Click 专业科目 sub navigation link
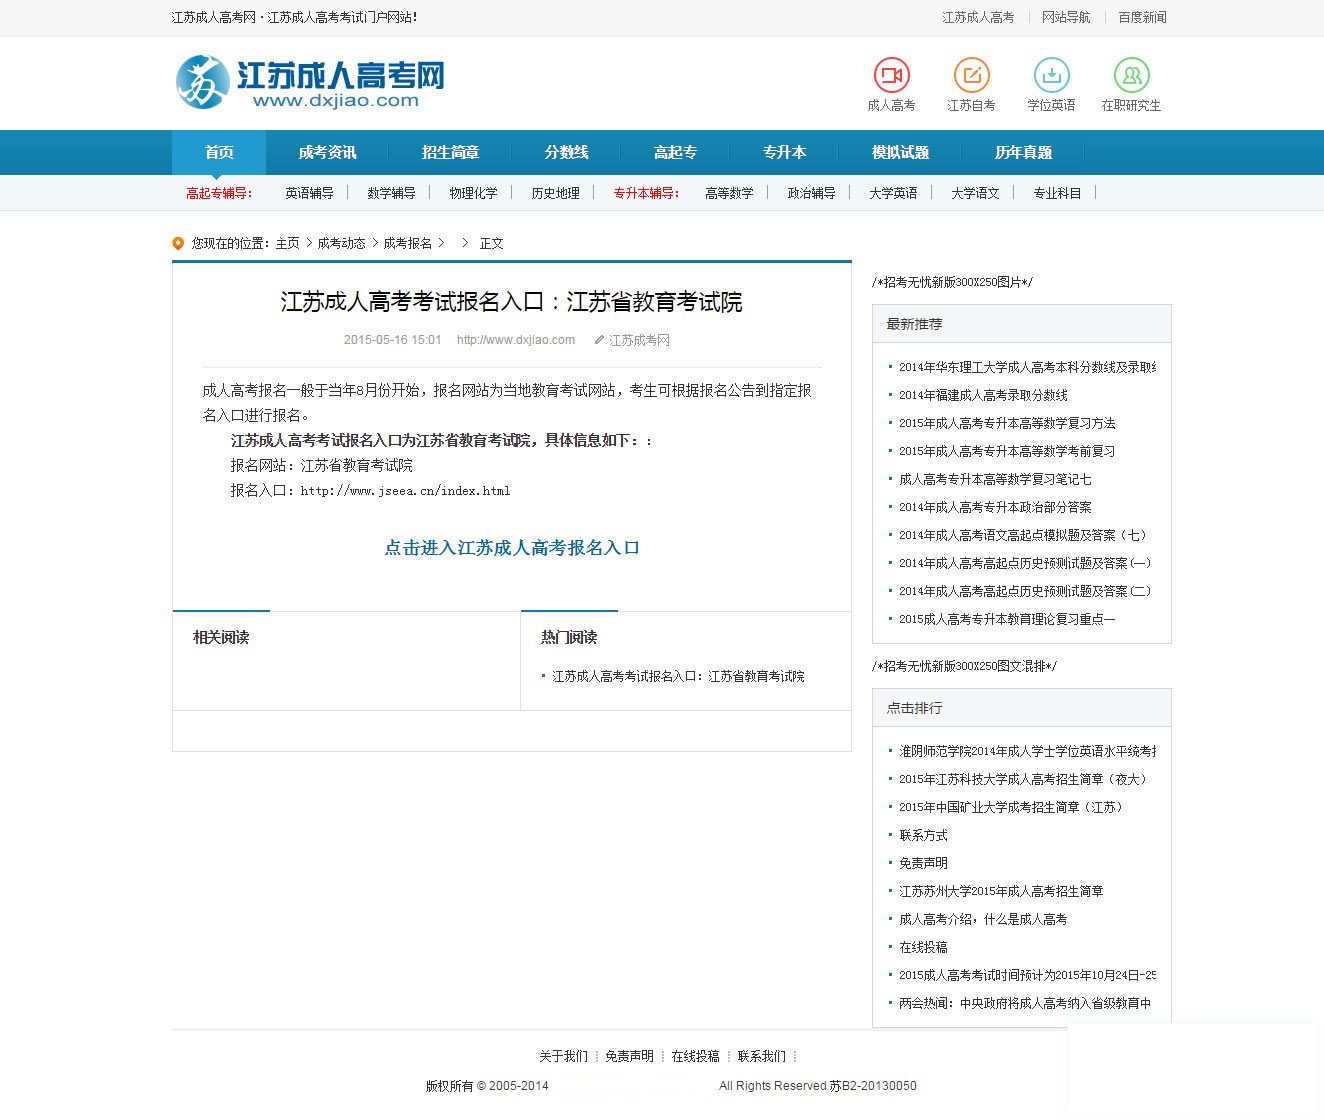This screenshot has width=1324, height=1120. [x=1057, y=193]
